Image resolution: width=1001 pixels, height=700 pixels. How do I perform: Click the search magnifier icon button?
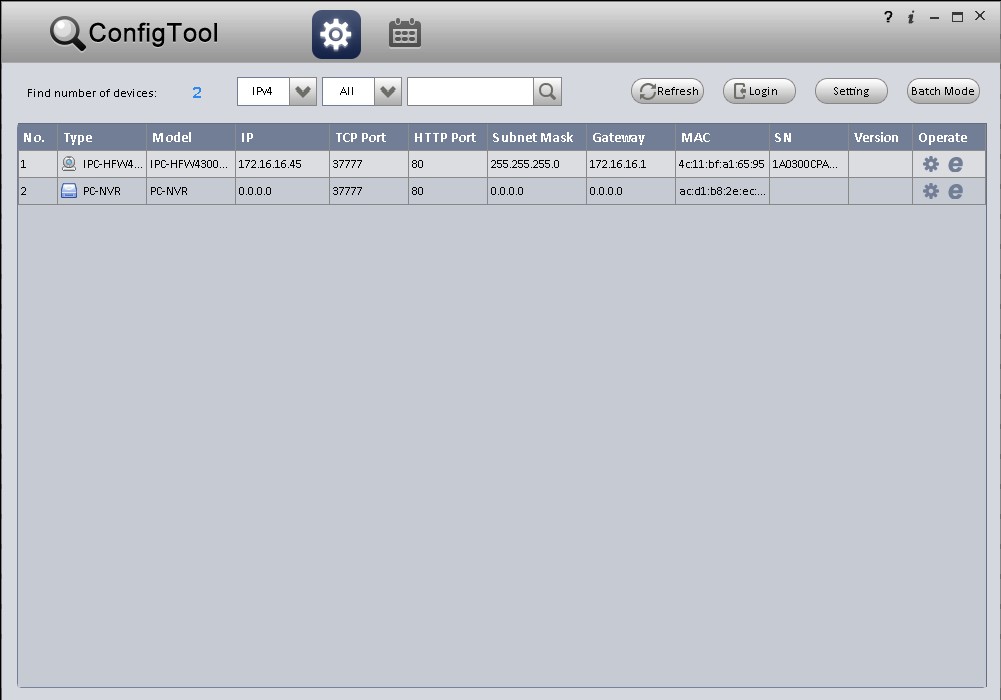(x=547, y=91)
